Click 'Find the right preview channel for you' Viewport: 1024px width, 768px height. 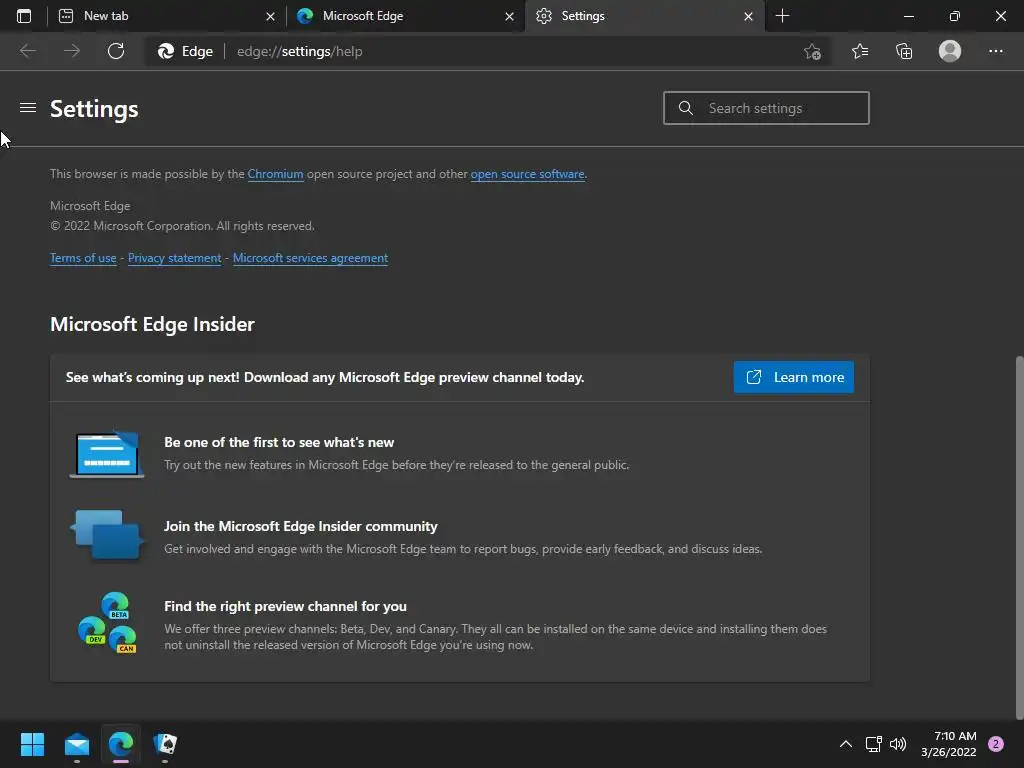pos(285,606)
